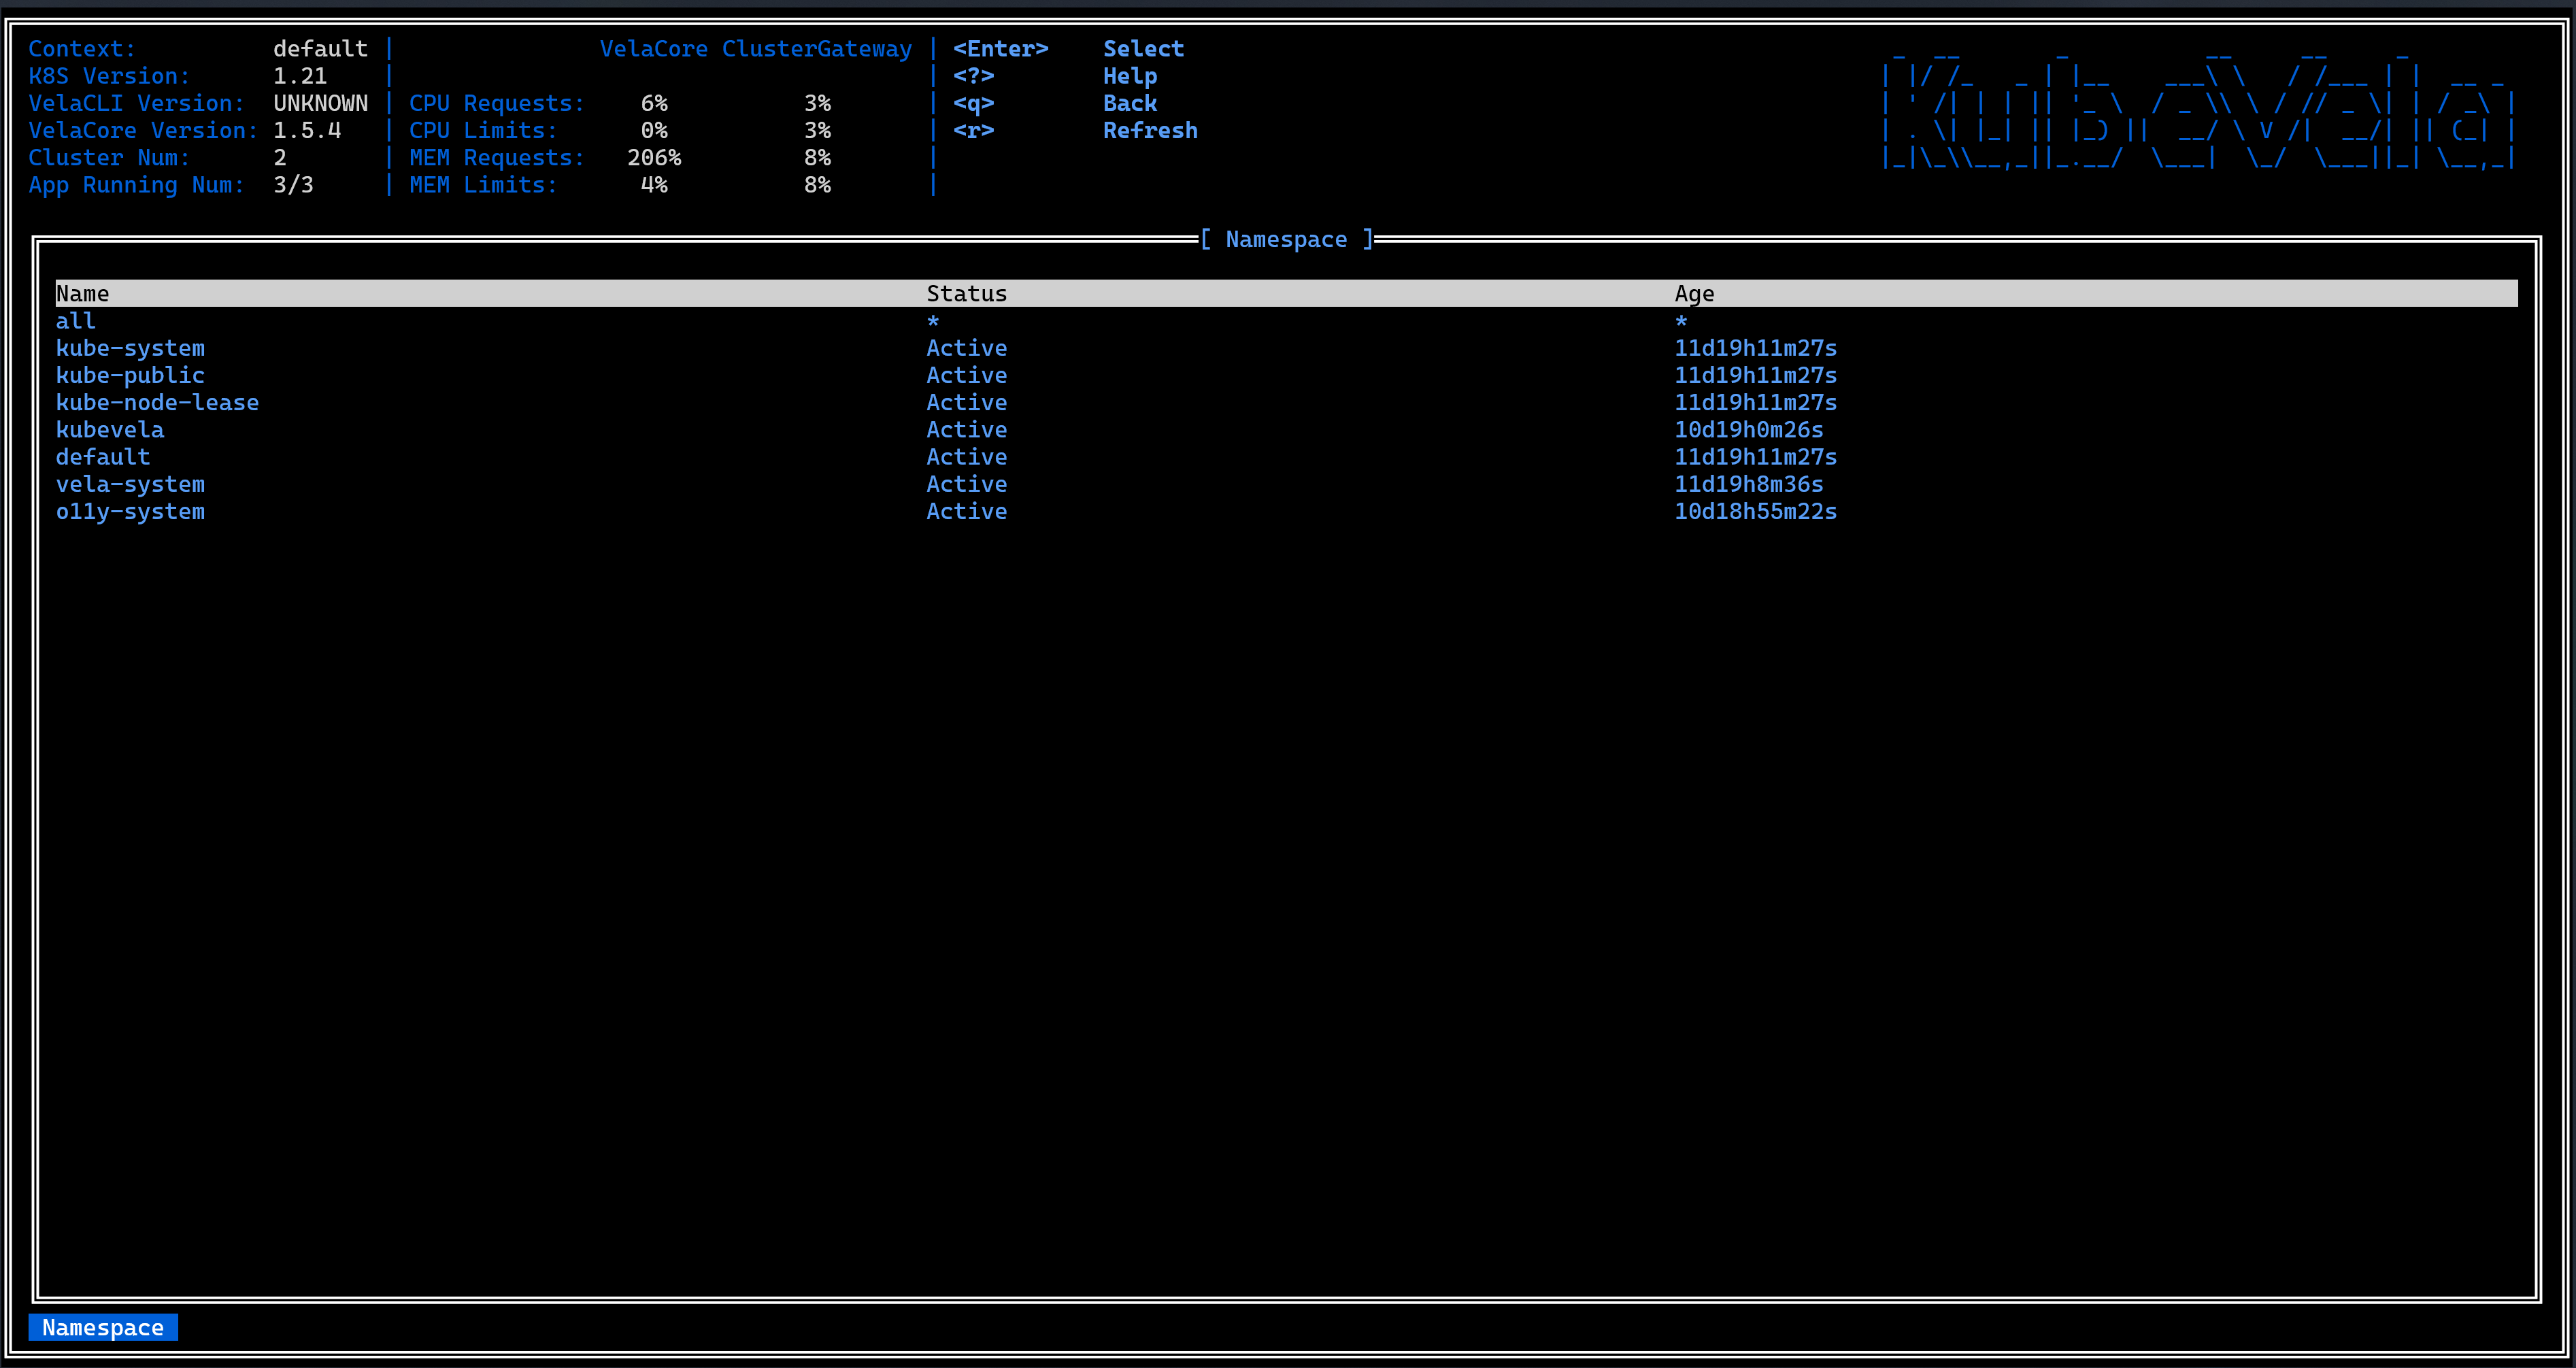Select the o11y-system namespace row
The height and width of the screenshot is (1368, 2576).
pos(1286,511)
